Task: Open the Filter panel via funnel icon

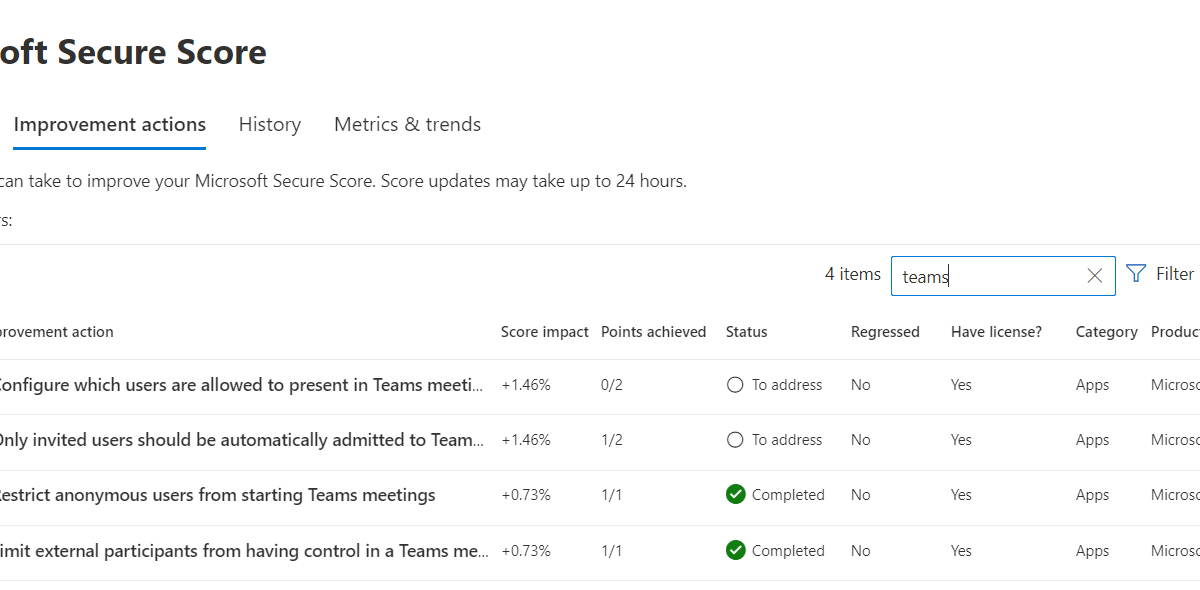Action: coord(1136,273)
